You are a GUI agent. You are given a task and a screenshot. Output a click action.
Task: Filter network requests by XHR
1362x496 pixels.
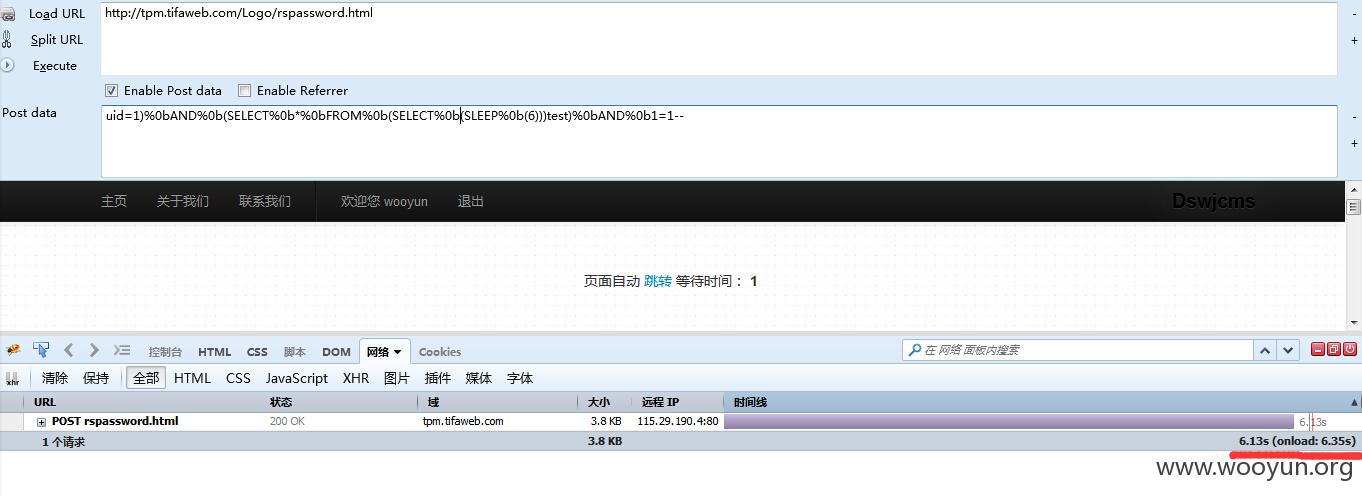[356, 378]
